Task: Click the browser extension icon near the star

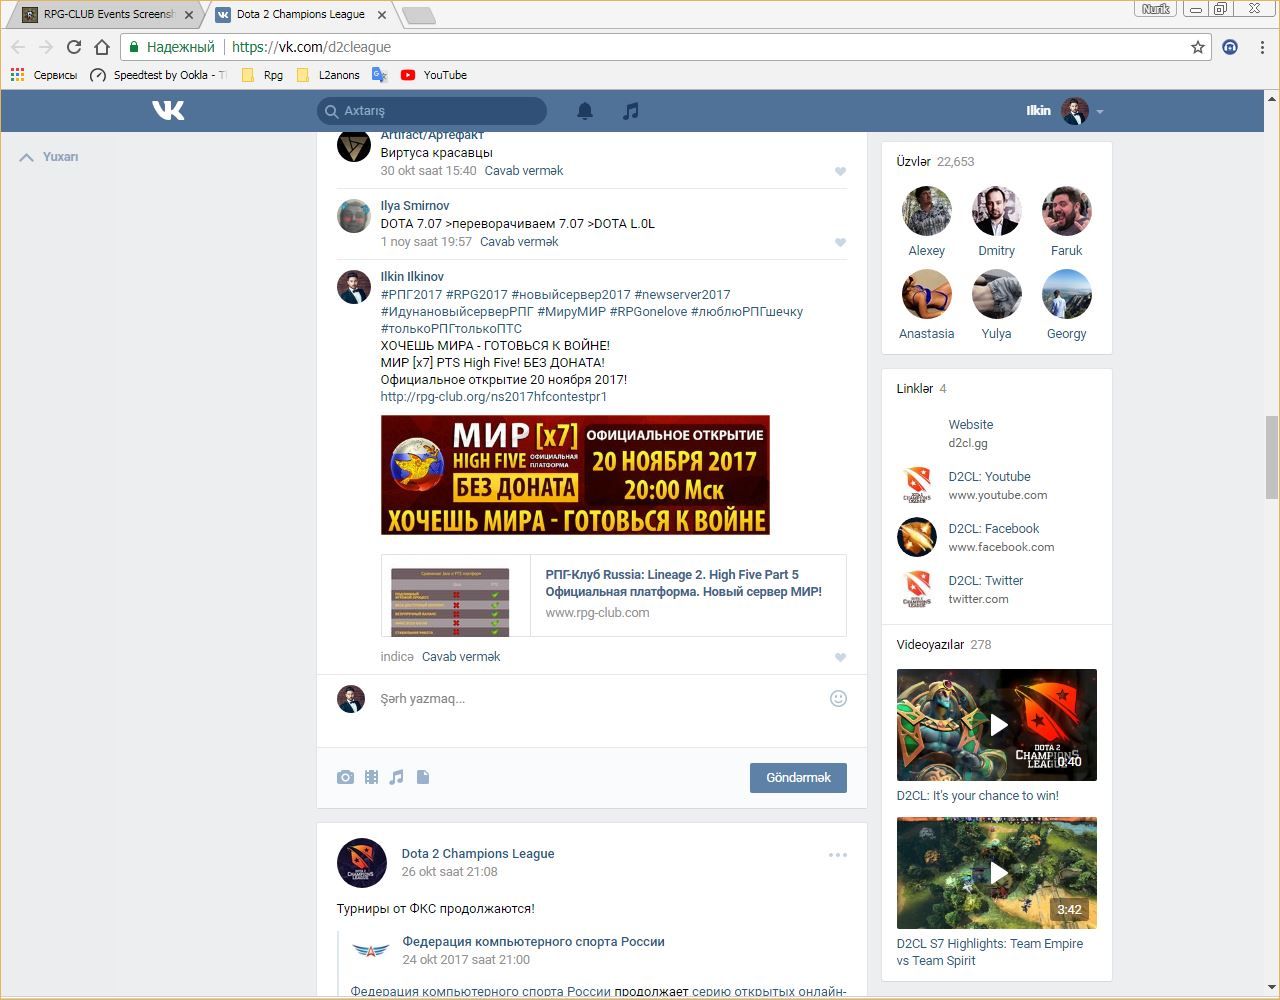Action: [x=1230, y=47]
